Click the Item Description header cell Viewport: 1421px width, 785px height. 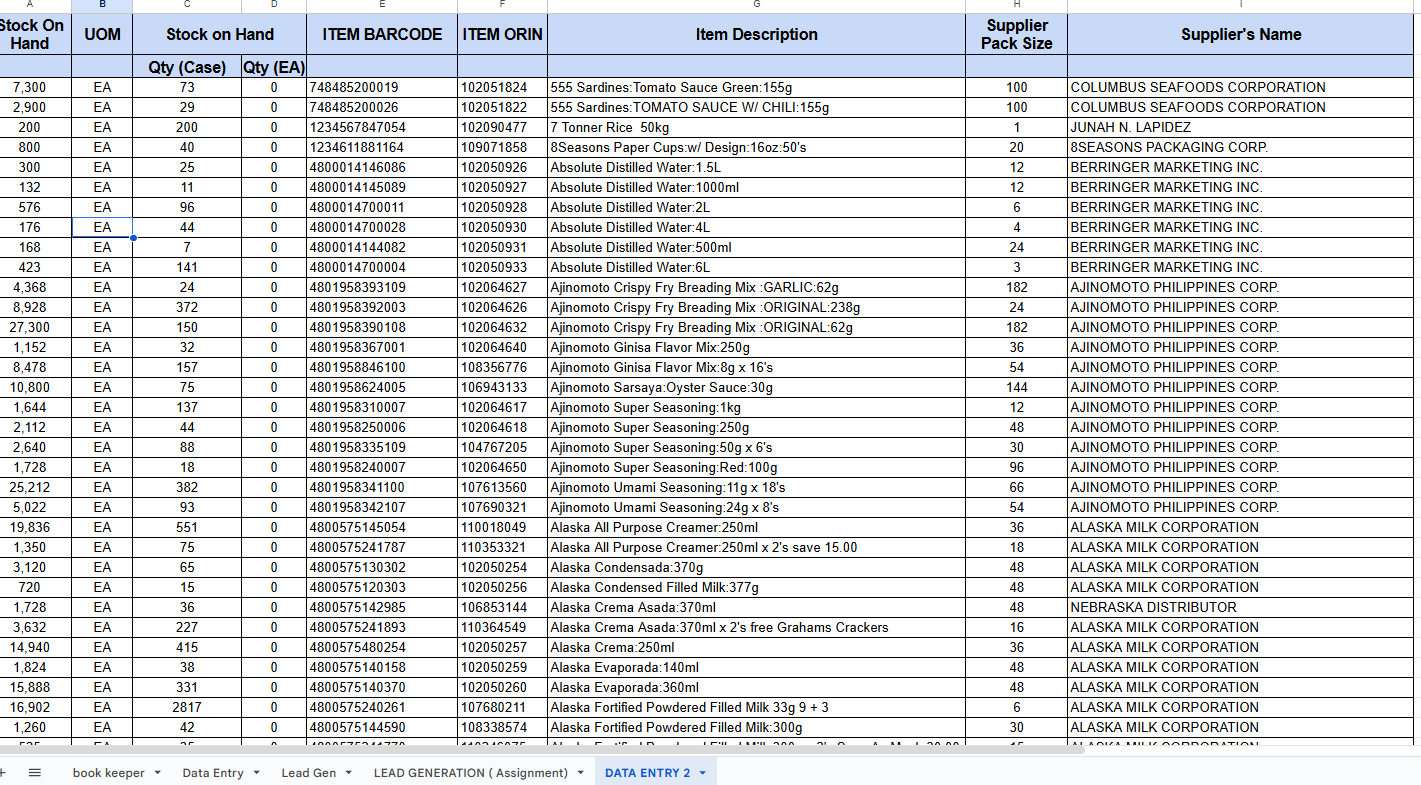point(757,34)
